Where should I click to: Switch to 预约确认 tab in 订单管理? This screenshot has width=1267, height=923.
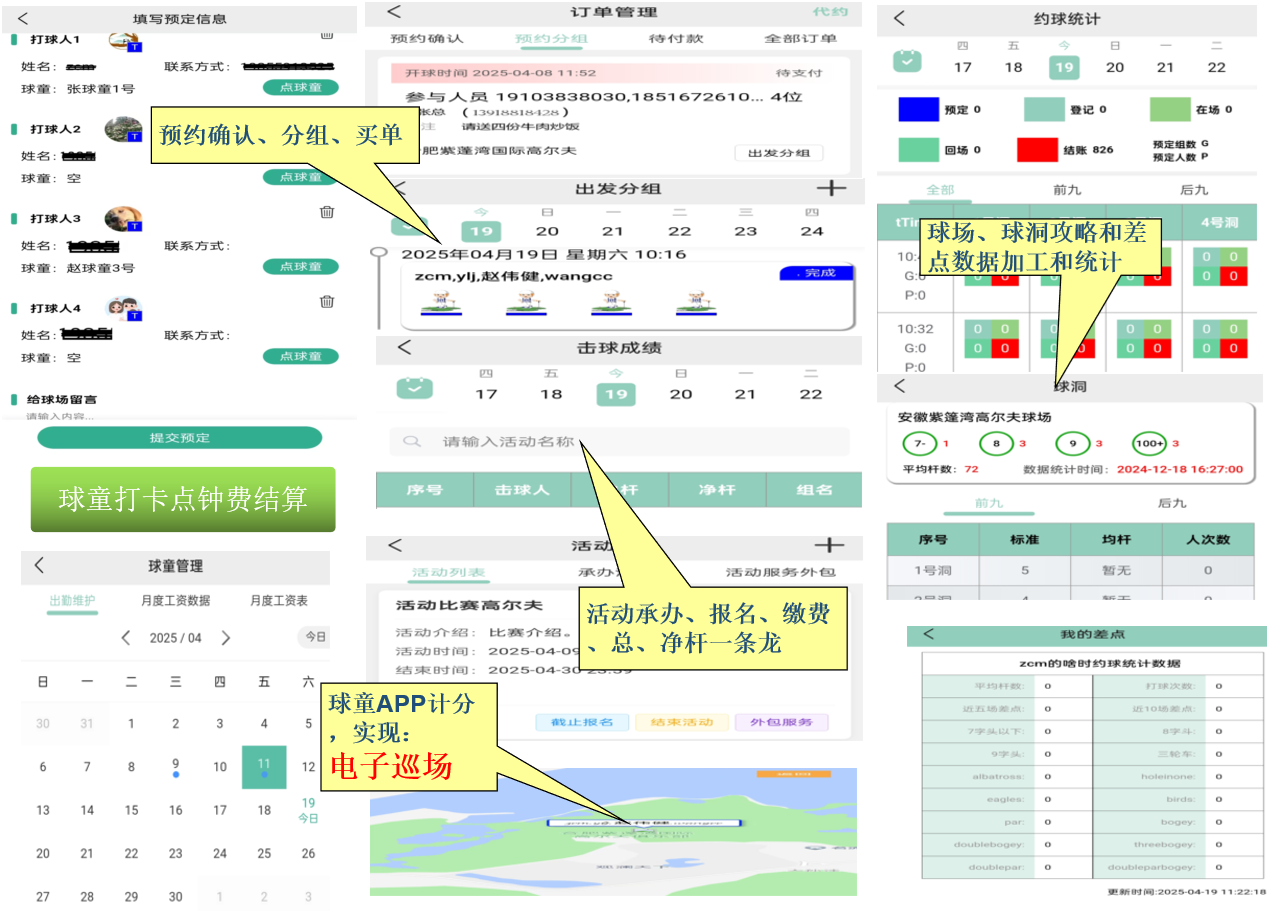click(x=427, y=38)
